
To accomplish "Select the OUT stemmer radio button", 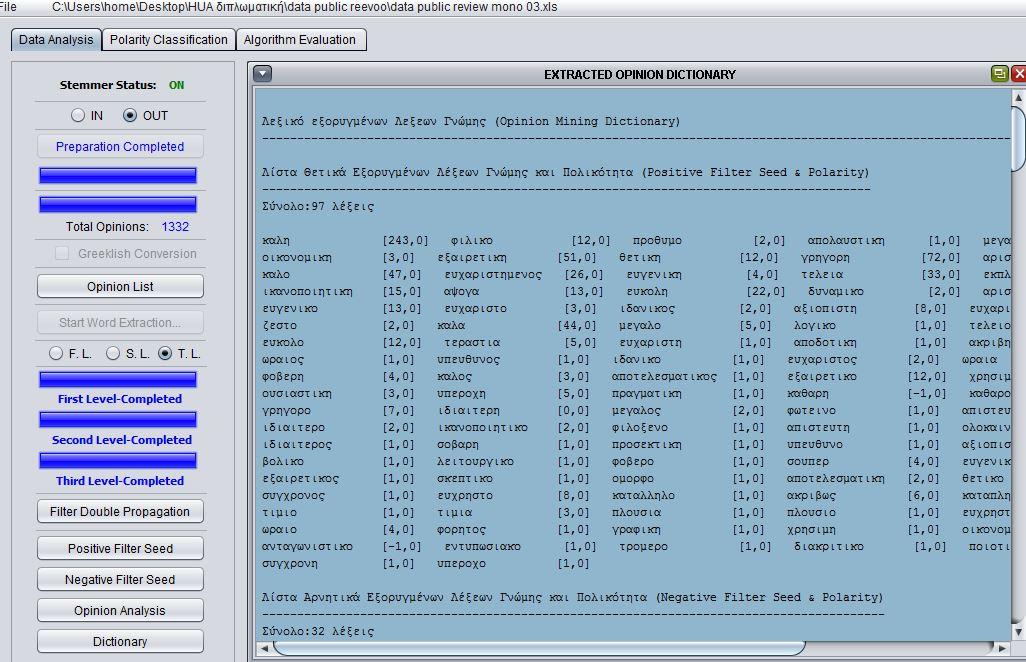I will click(x=130, y=115).
